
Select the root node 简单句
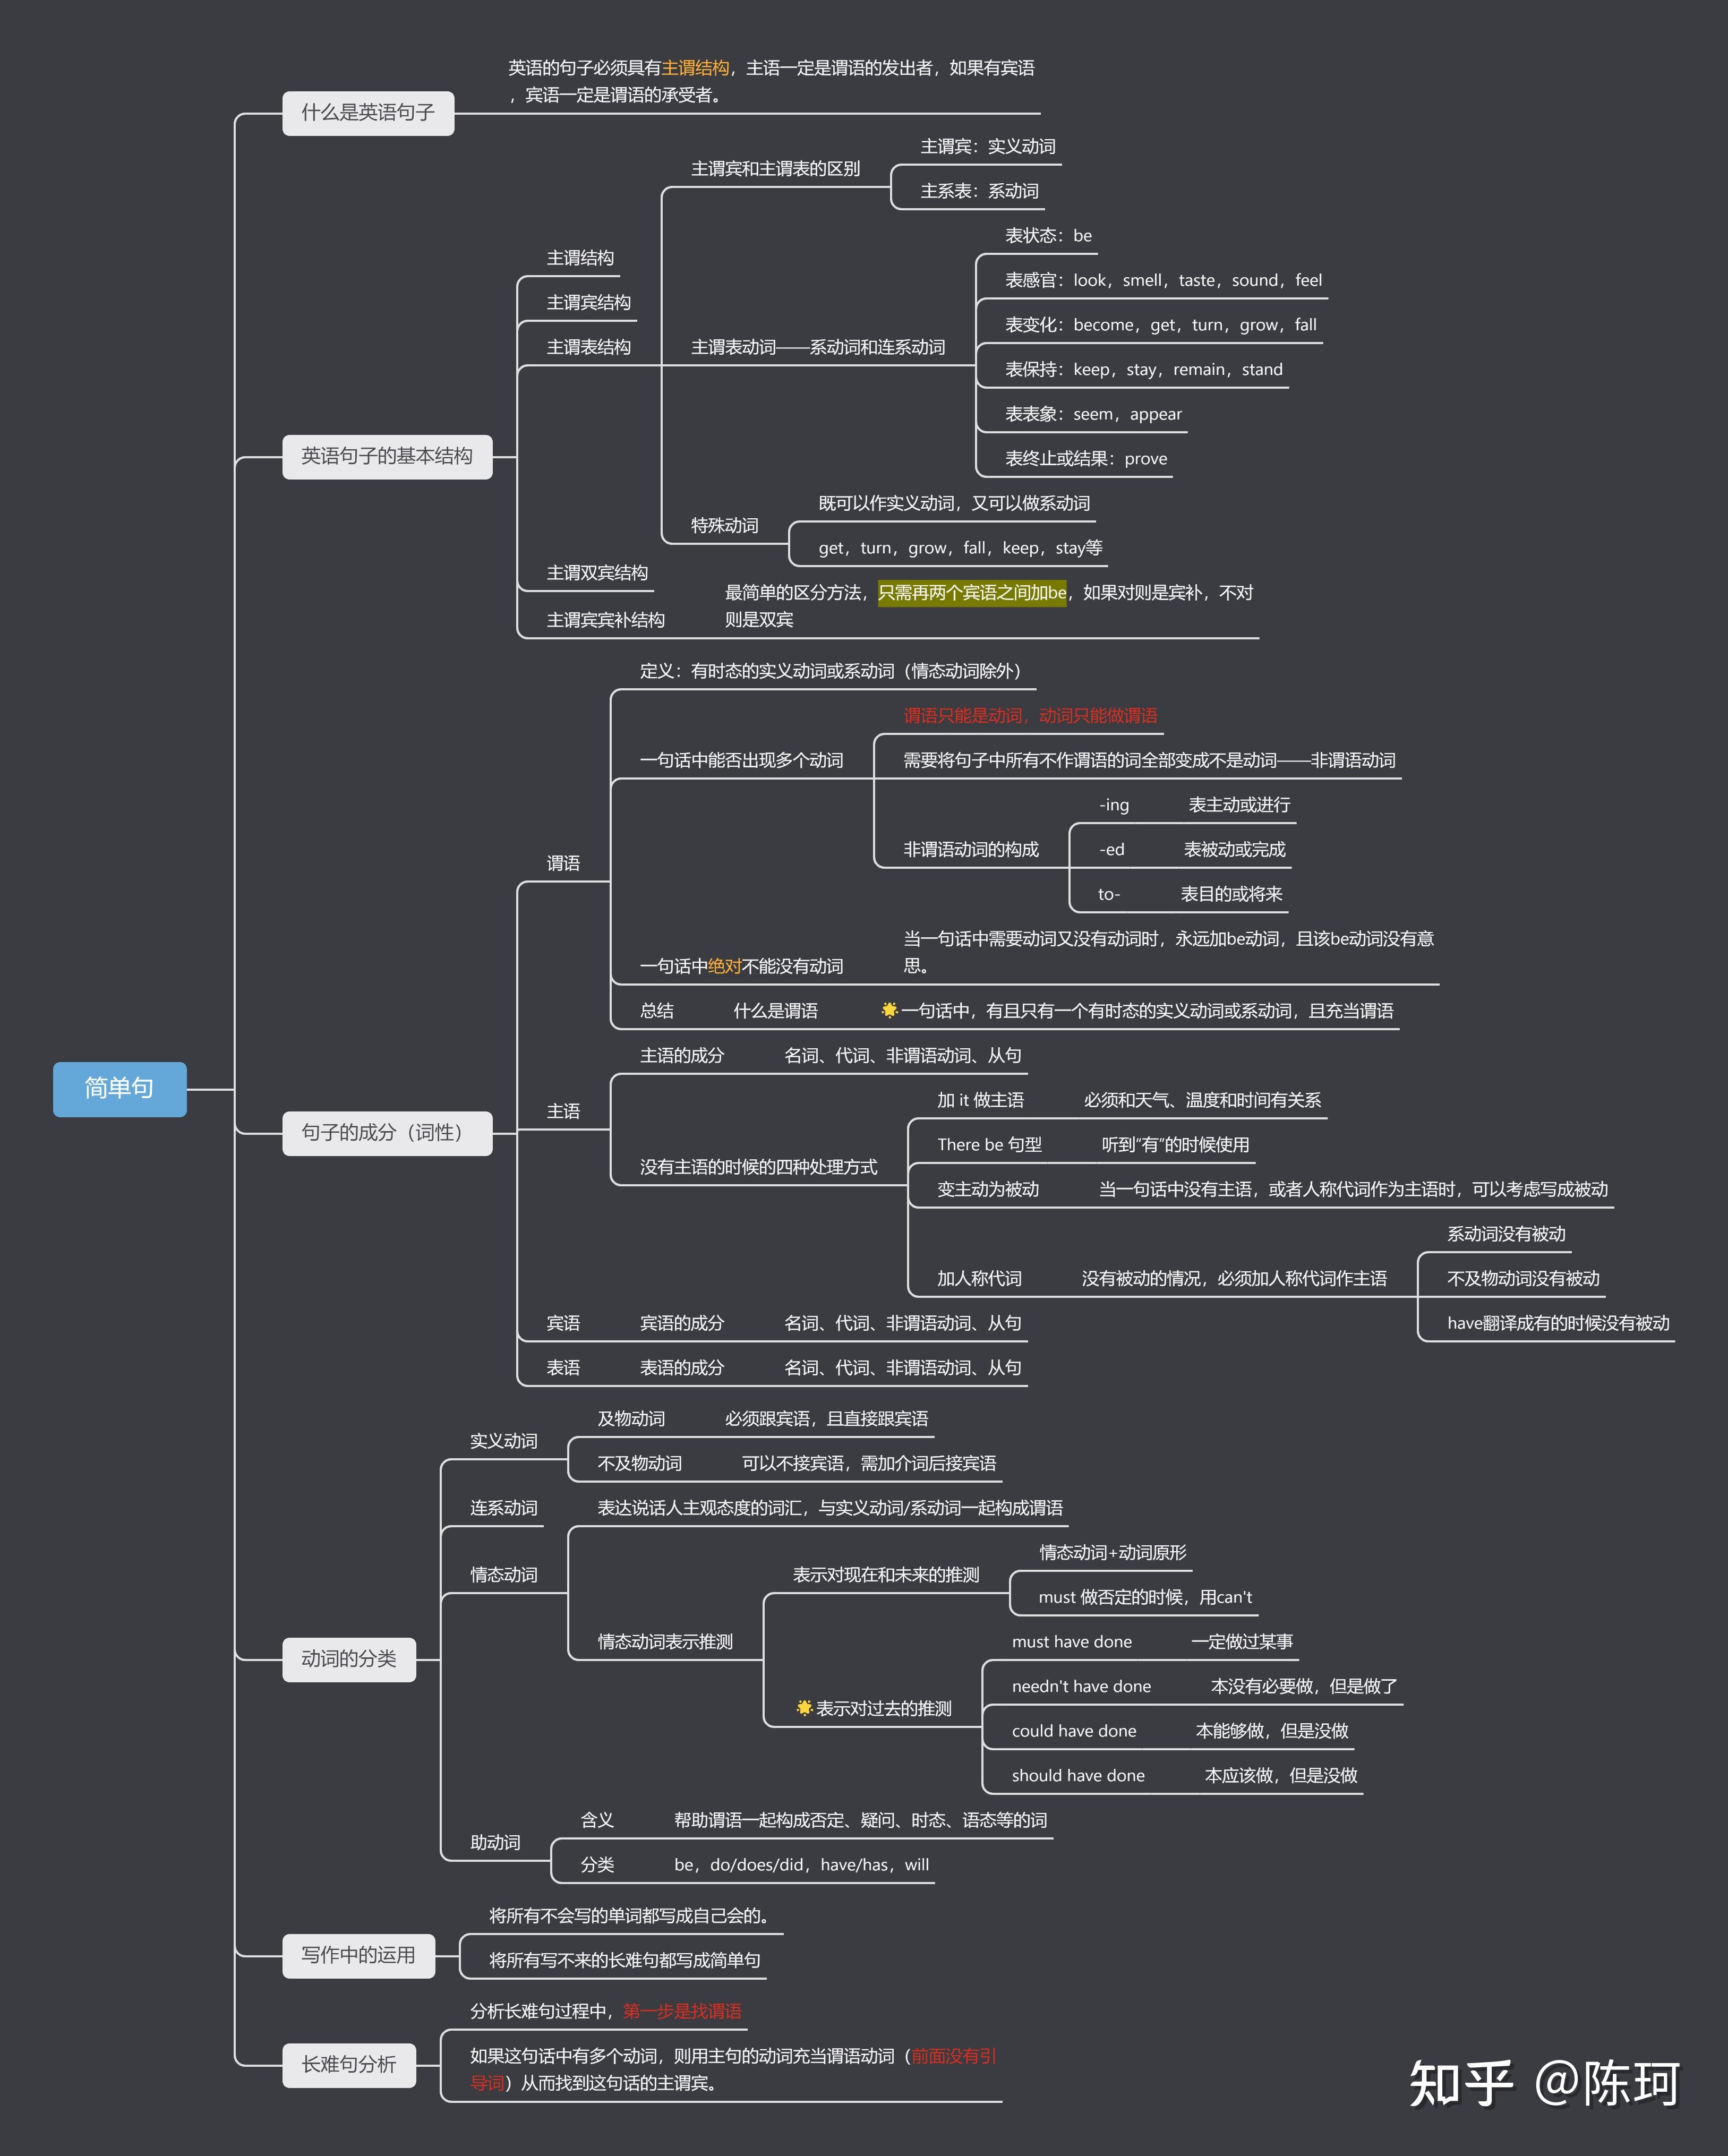pos(119,1088)
